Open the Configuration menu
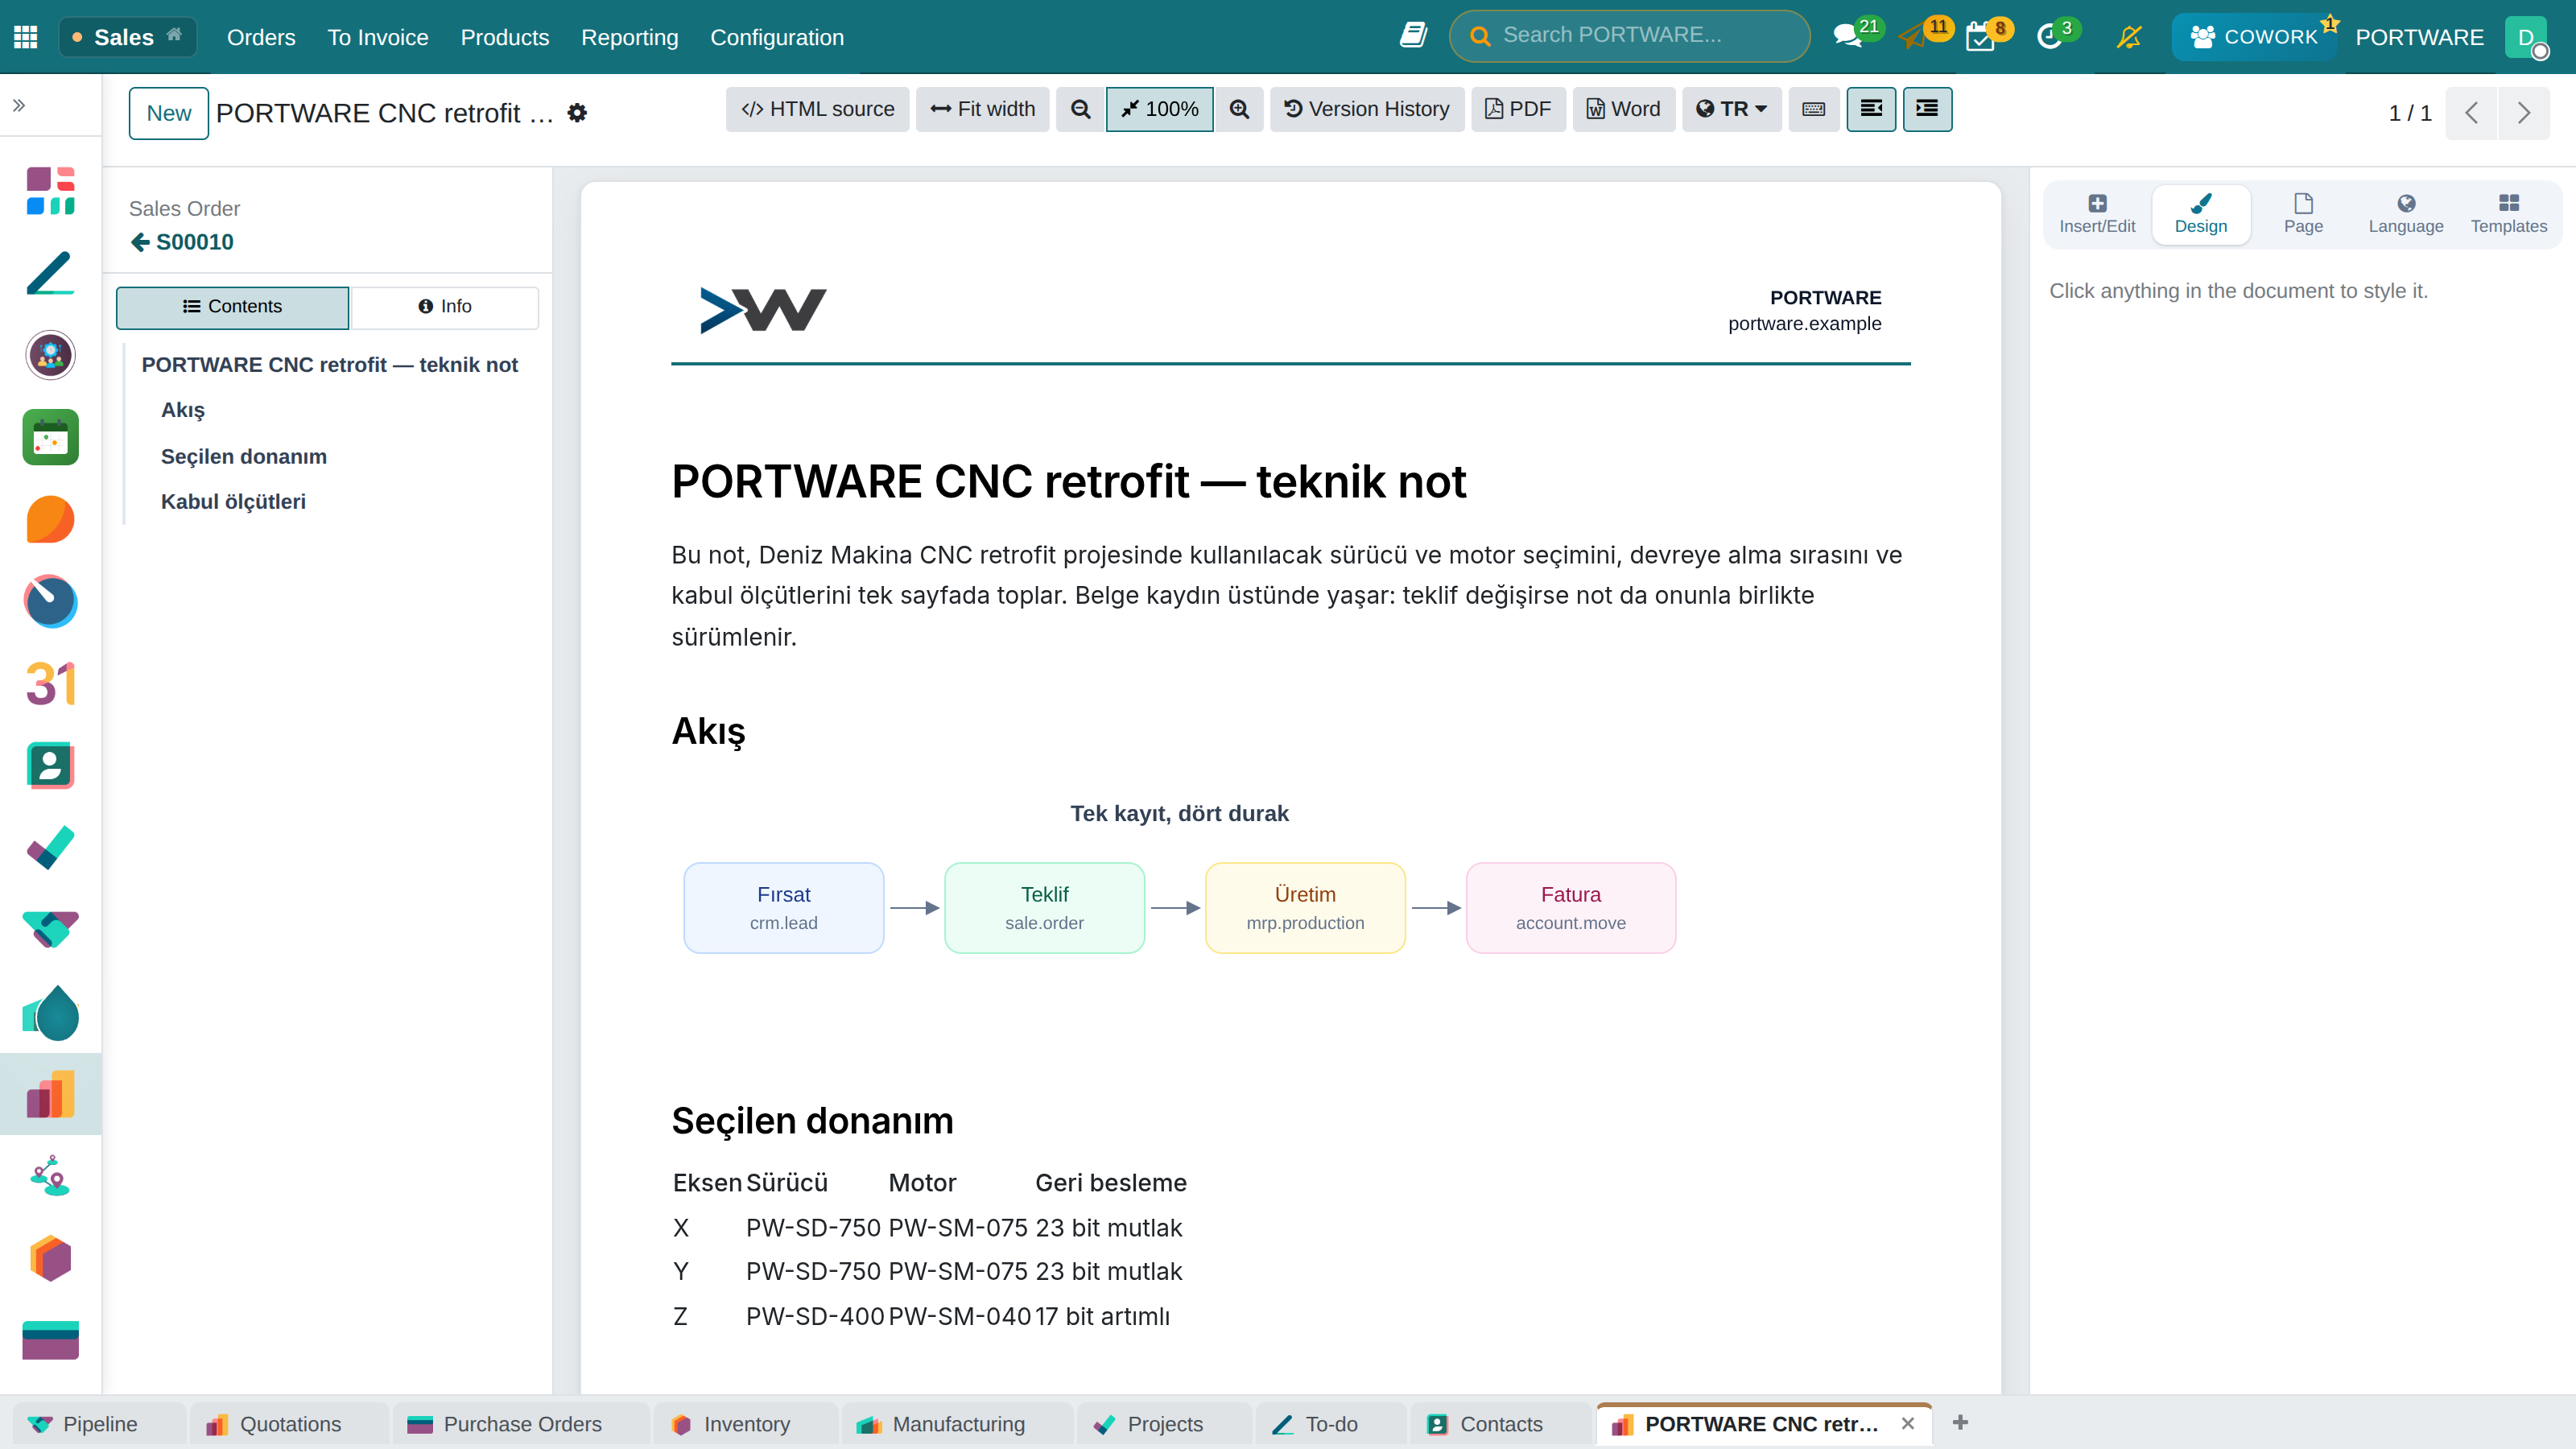Image resolution: width=2576 pixels, height=1449 pixels. pyautogui.click(x=777, y=37)
